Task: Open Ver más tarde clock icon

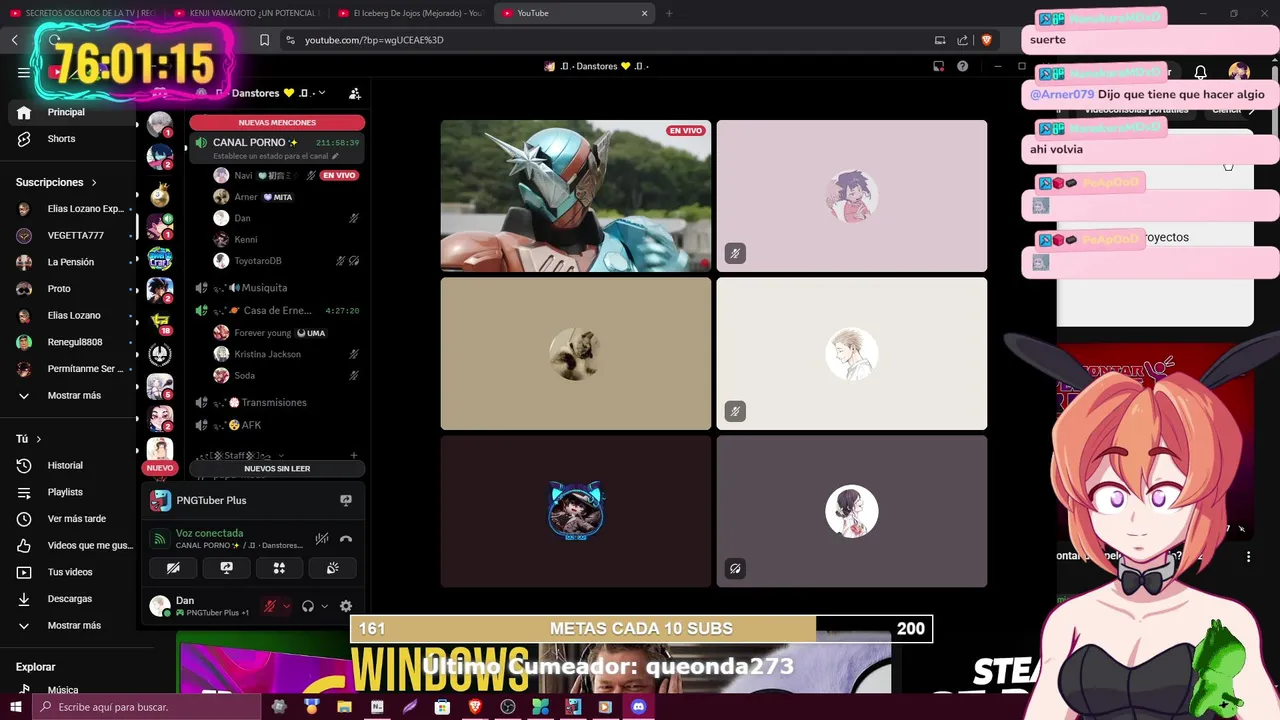Action: [x=24, y=519]
